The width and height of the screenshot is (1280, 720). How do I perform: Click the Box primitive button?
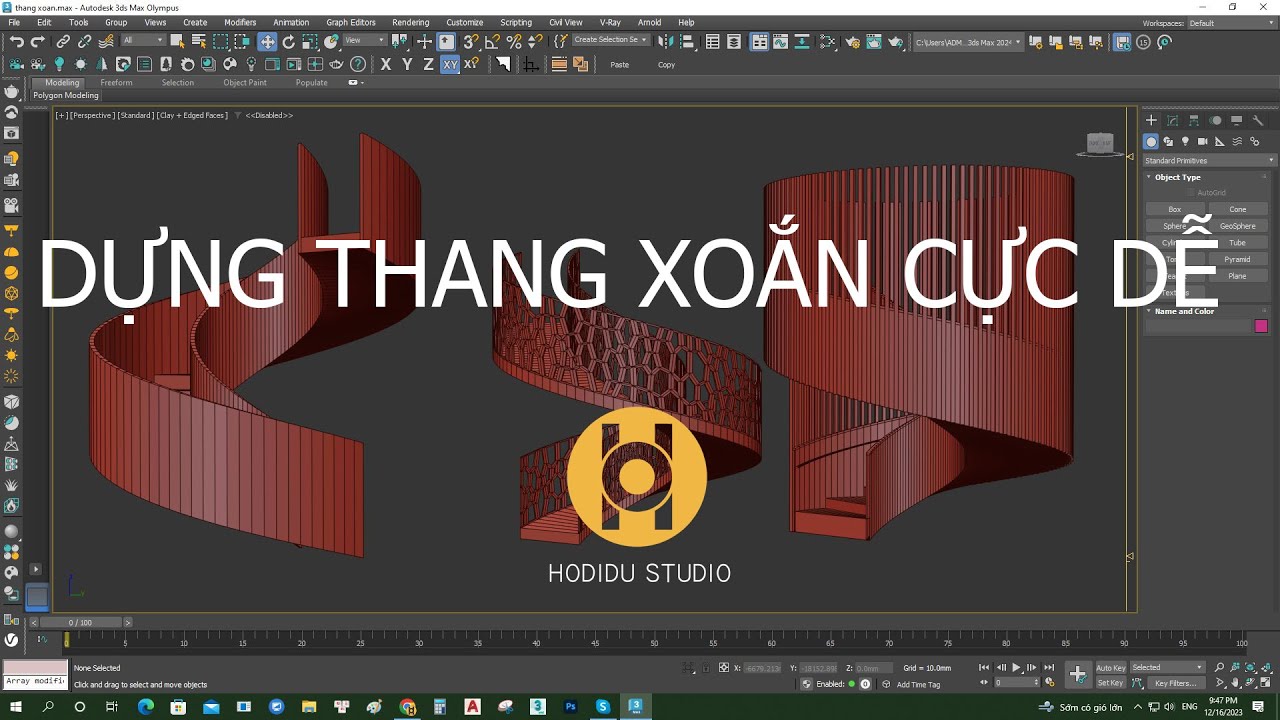tap(1175, 209)
